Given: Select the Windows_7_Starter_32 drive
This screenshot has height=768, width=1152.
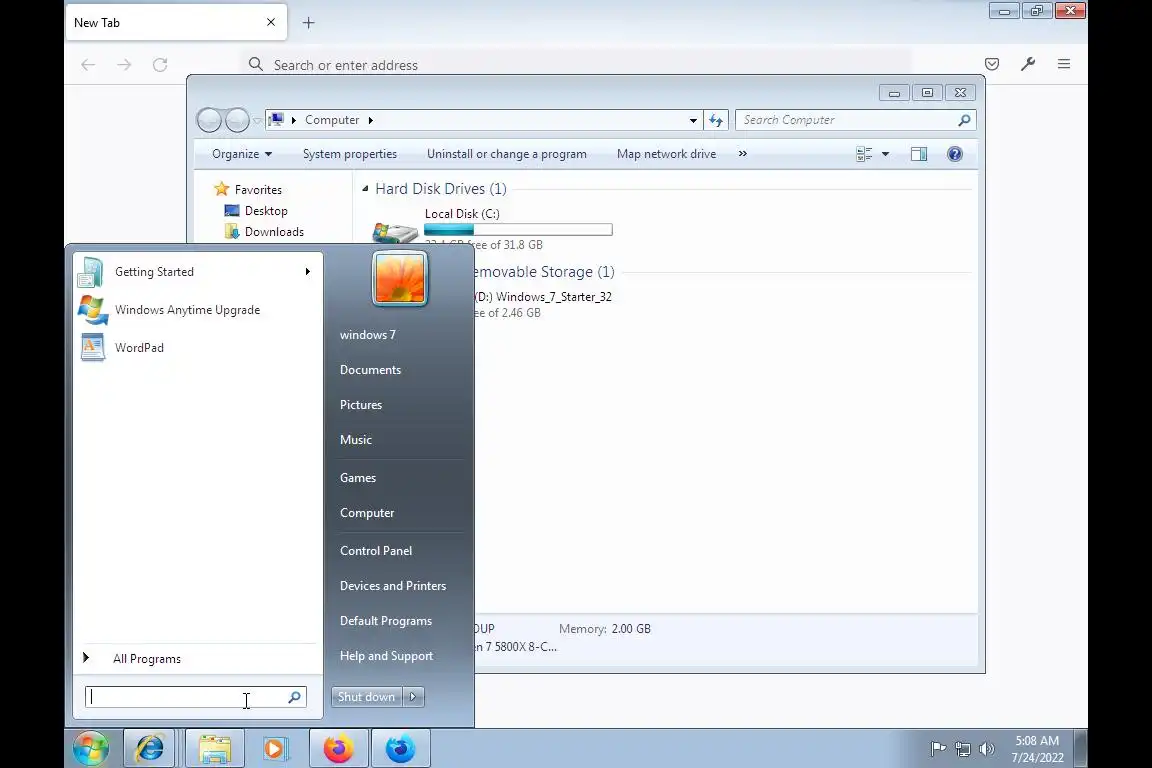Looking at the screenshot, I should point(543,297).
